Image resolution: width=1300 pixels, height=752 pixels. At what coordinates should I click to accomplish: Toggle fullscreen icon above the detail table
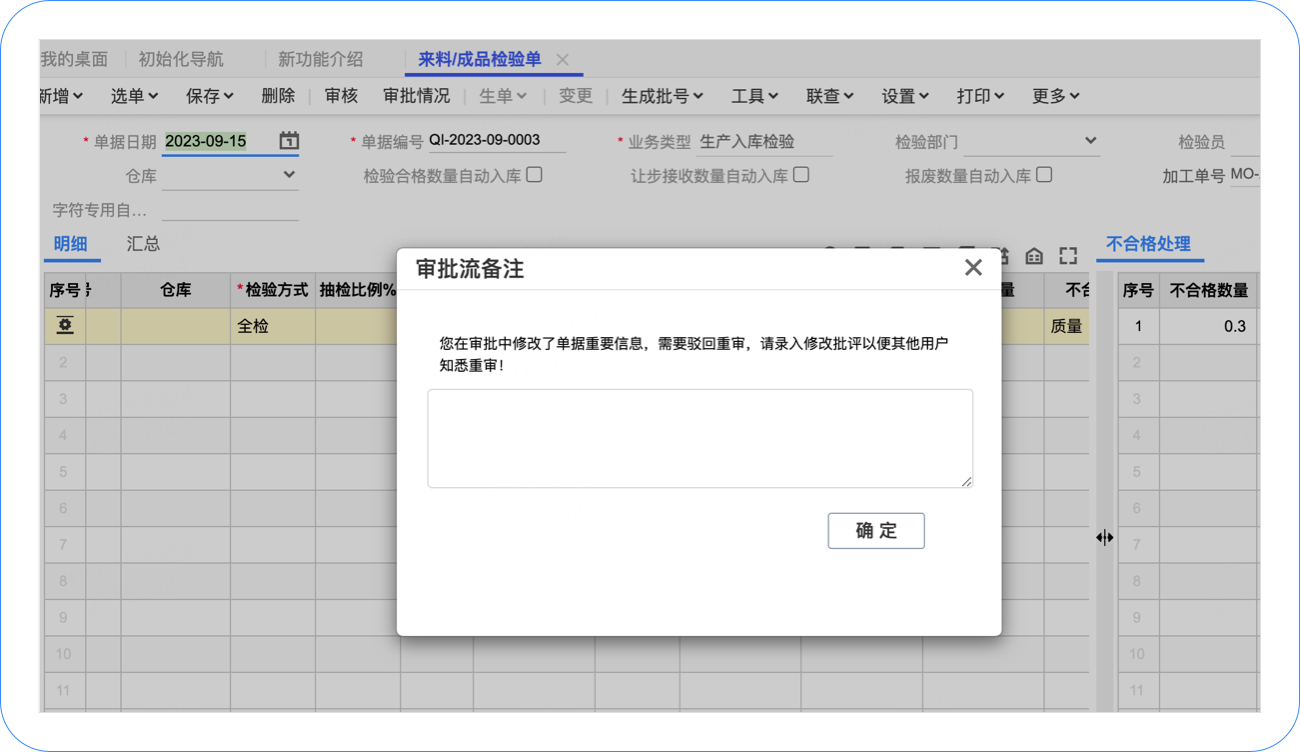[x=1068, y=256]
